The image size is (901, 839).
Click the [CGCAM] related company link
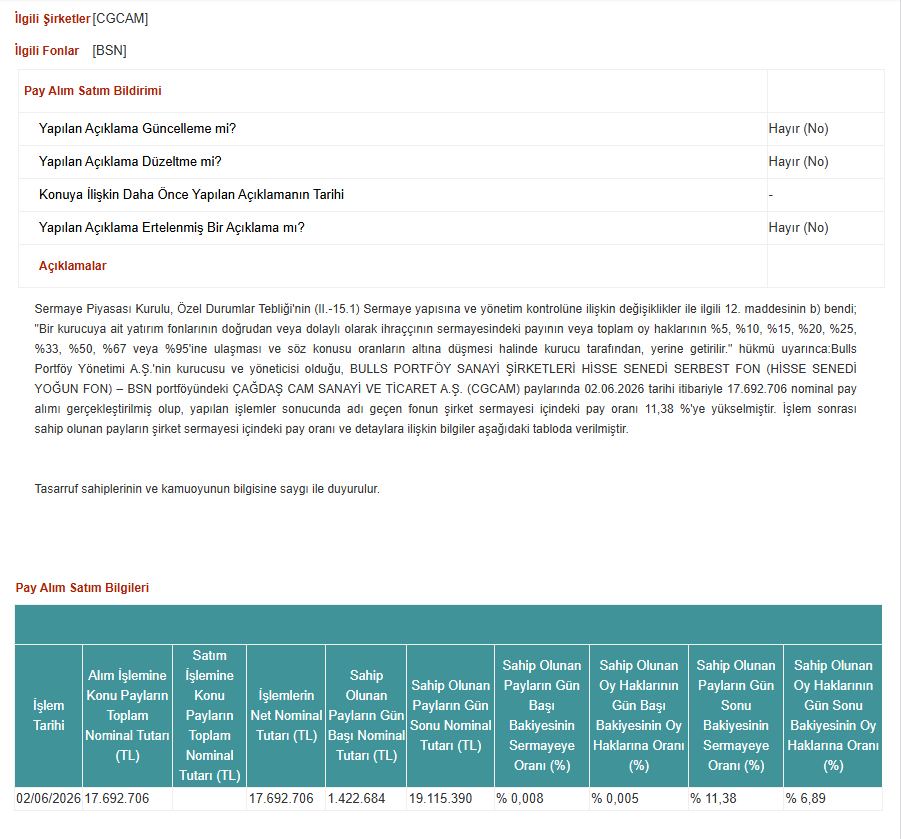tap(120, 18)
